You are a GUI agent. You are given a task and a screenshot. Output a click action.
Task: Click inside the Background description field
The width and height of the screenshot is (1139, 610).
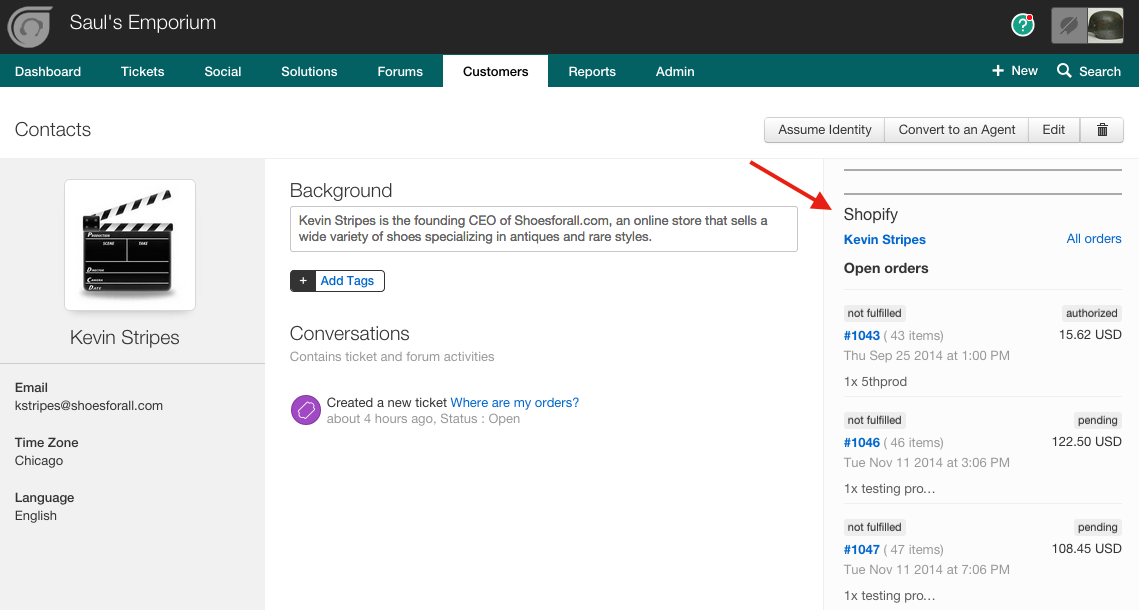(x=543, y=229)
